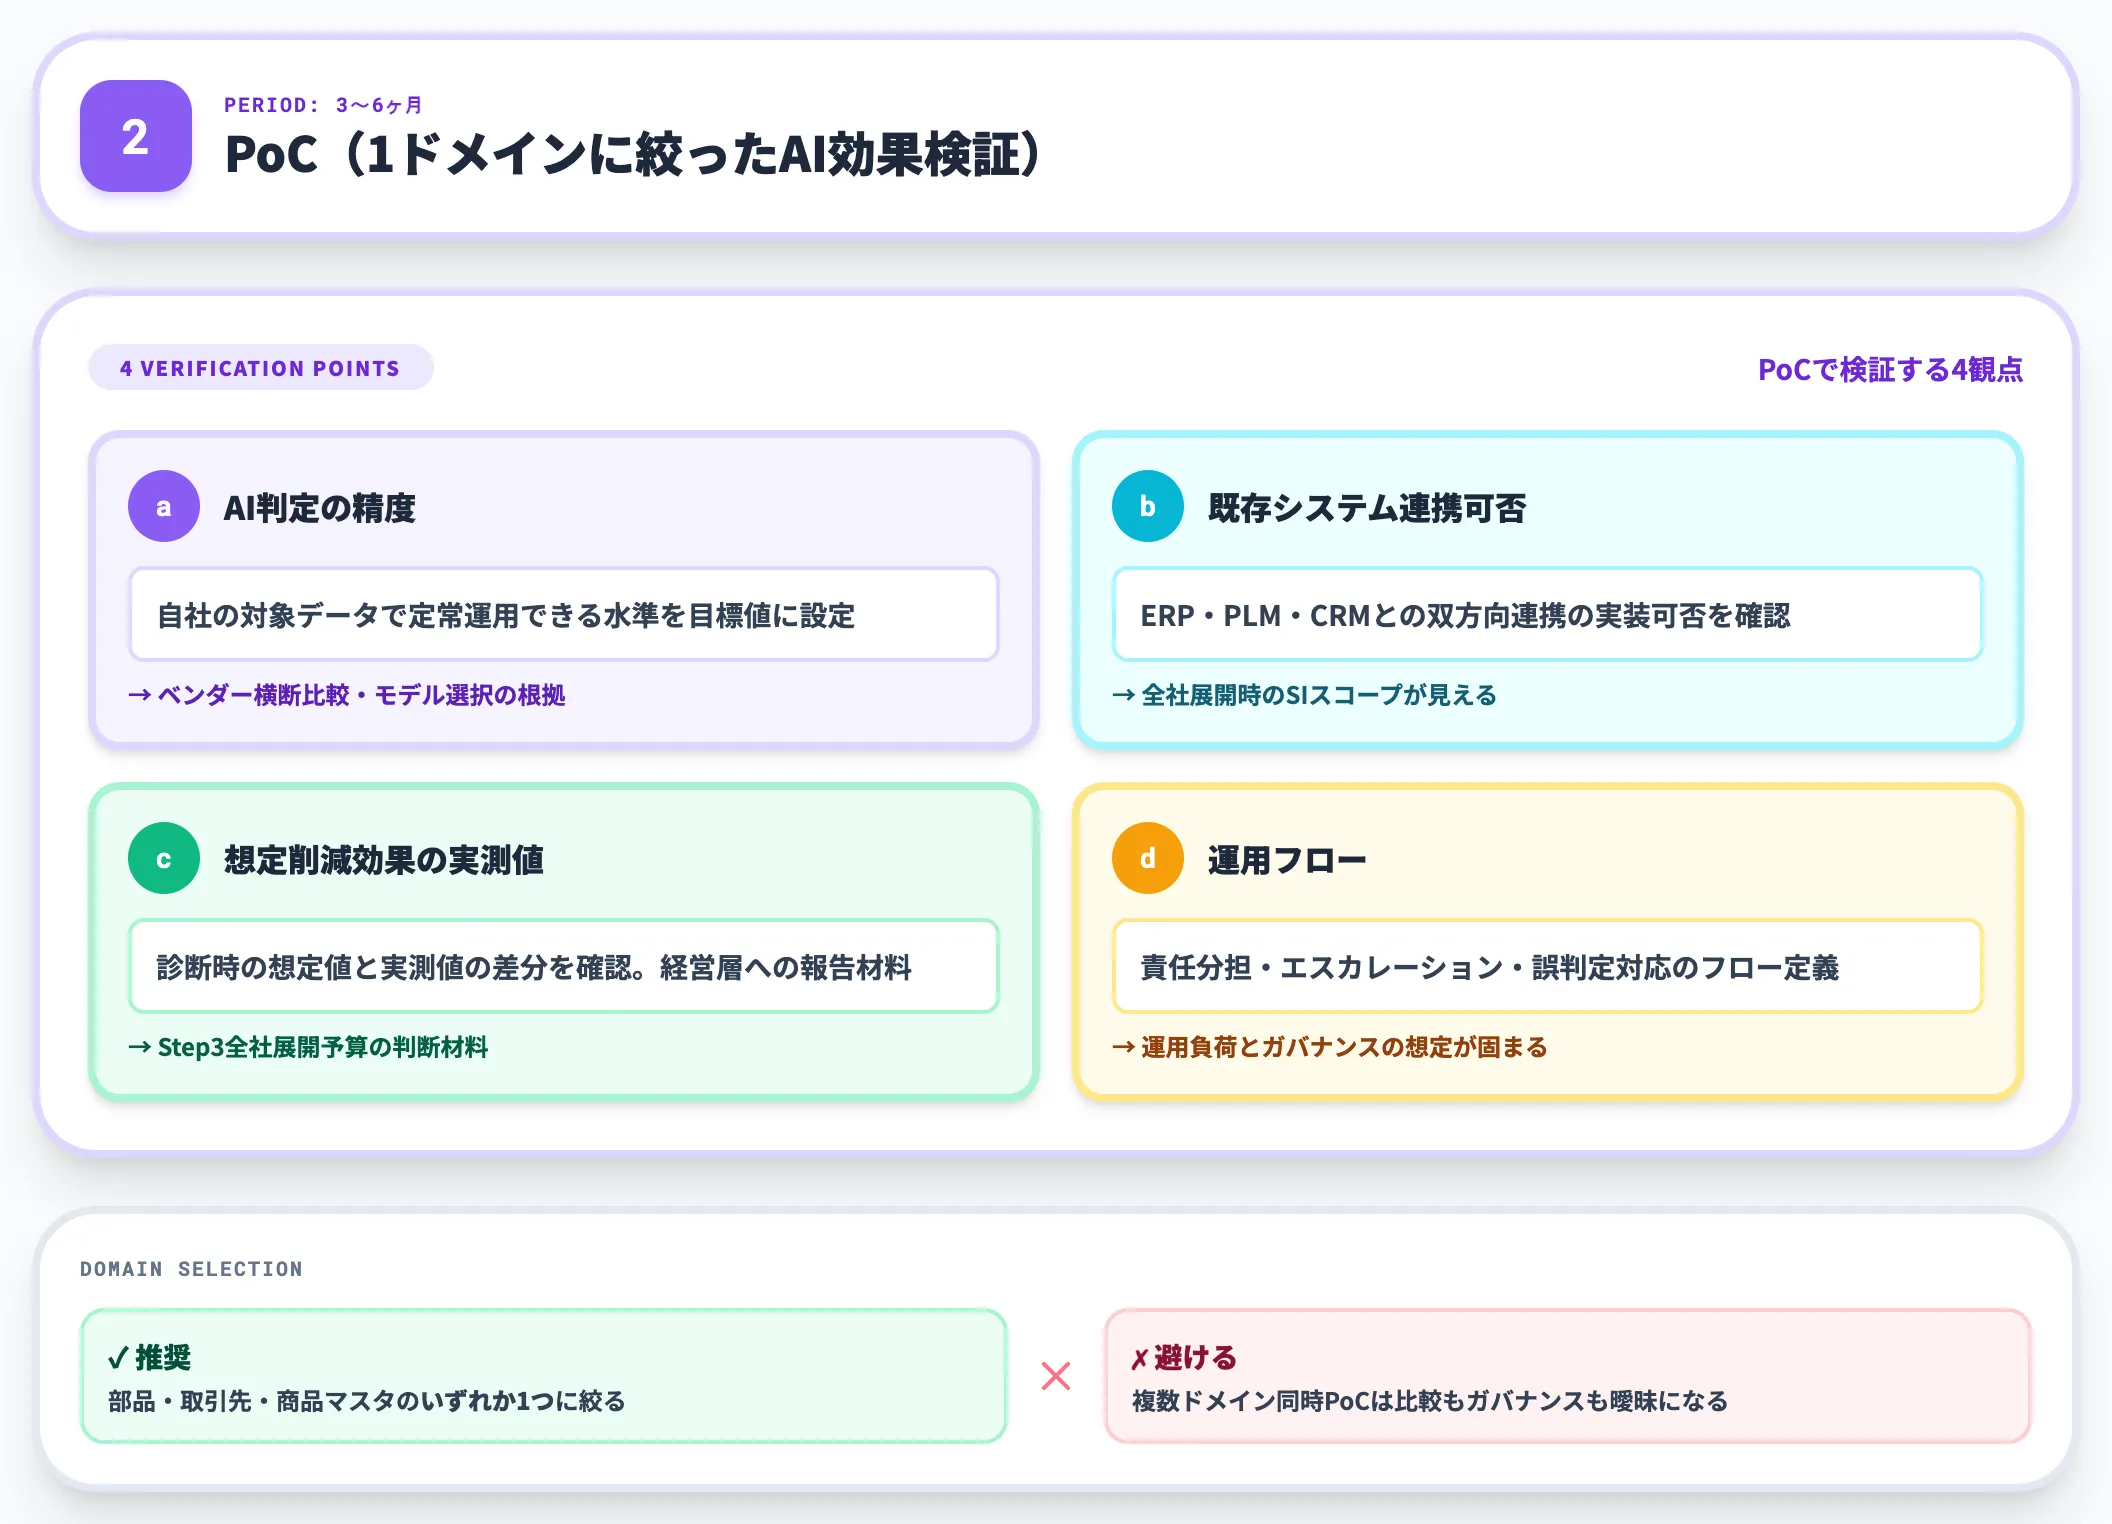Click the green circle badge labeled c
The height and width of the screenshot is (1524, 2112).
point(164,858)
